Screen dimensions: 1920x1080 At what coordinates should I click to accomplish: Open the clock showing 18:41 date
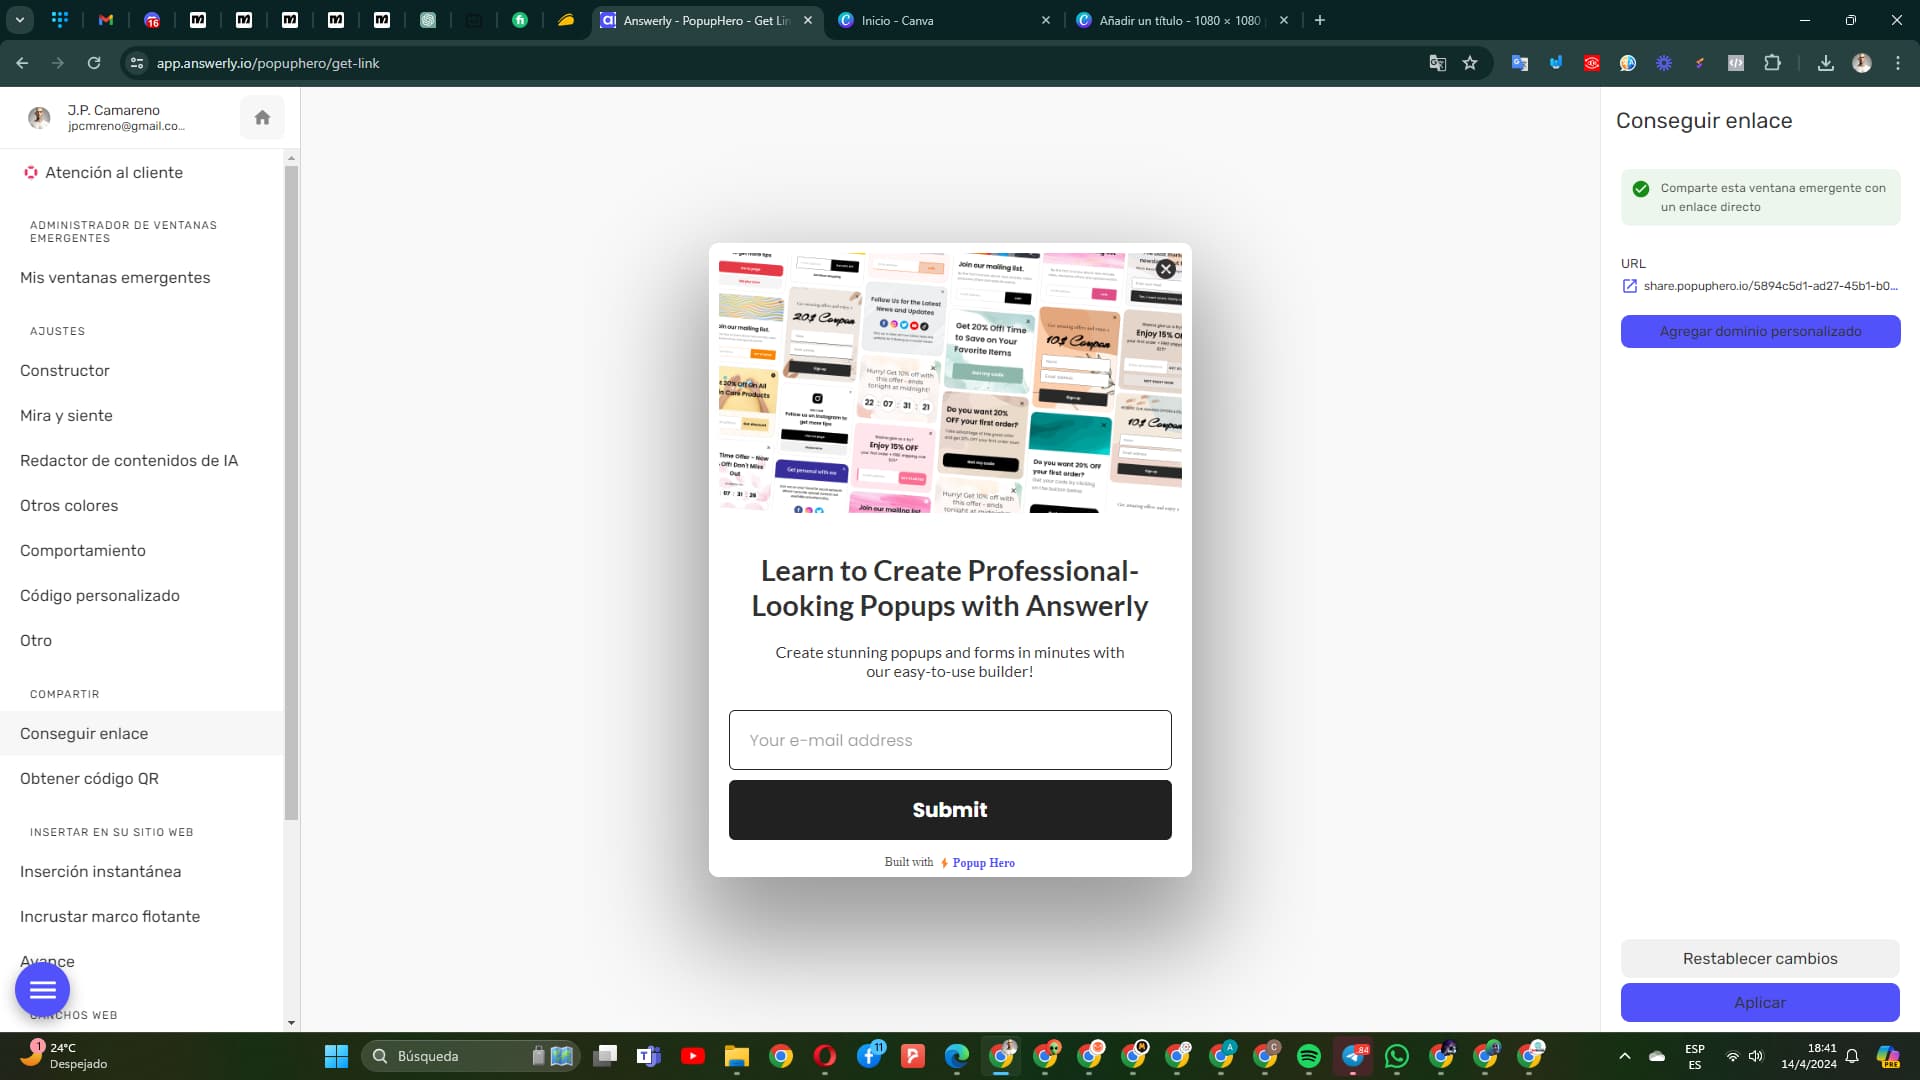(x=1808, y=1056)
